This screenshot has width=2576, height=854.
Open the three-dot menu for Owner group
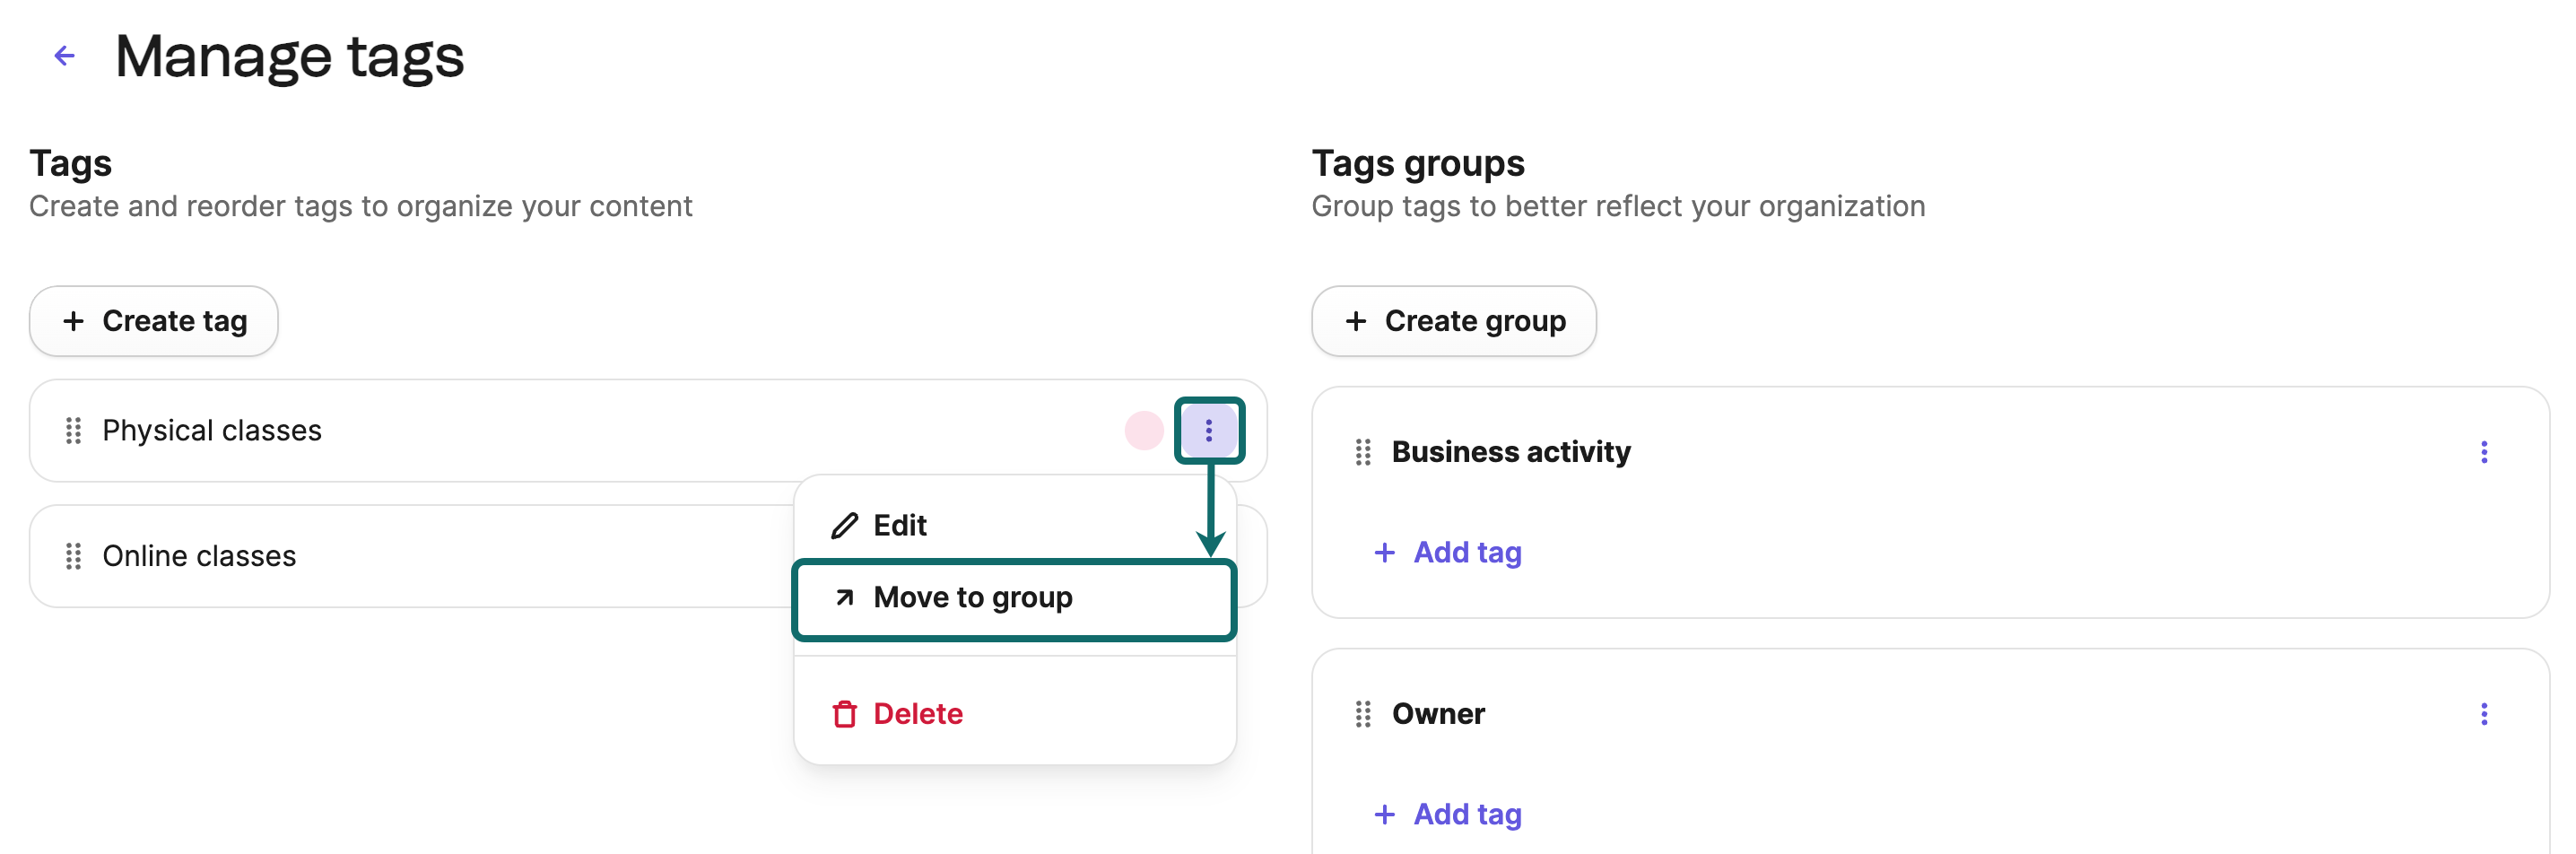[2484, 714]
